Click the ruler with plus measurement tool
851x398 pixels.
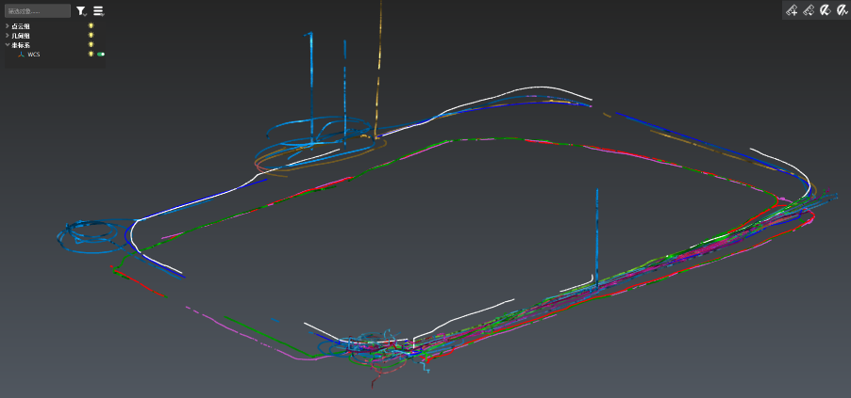792,10
